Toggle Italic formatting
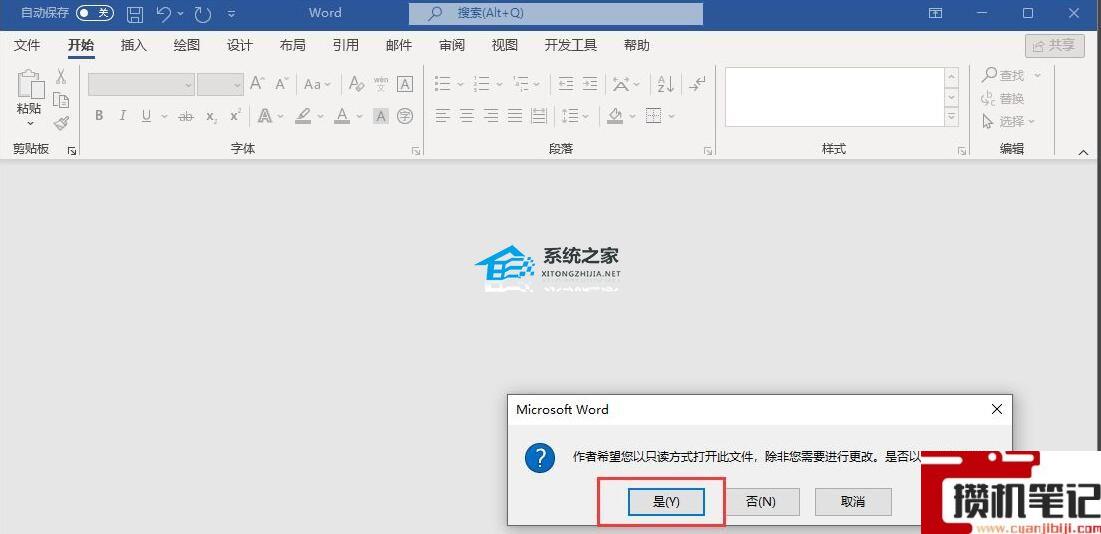Screen dimensions: 1101x534 click(x=123, y=116)
